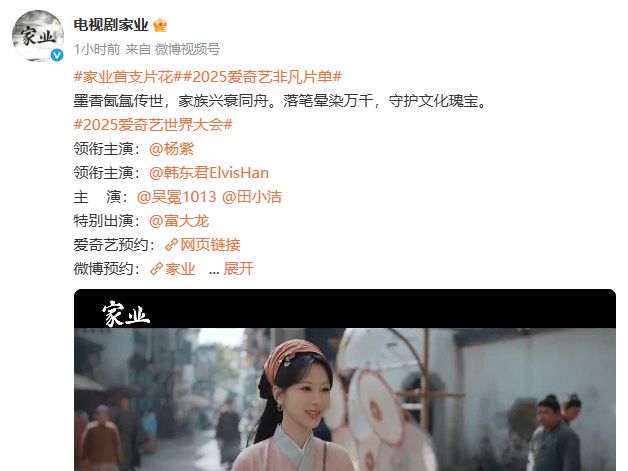Open the 微博视频号 source link

[x=187, y=49]
